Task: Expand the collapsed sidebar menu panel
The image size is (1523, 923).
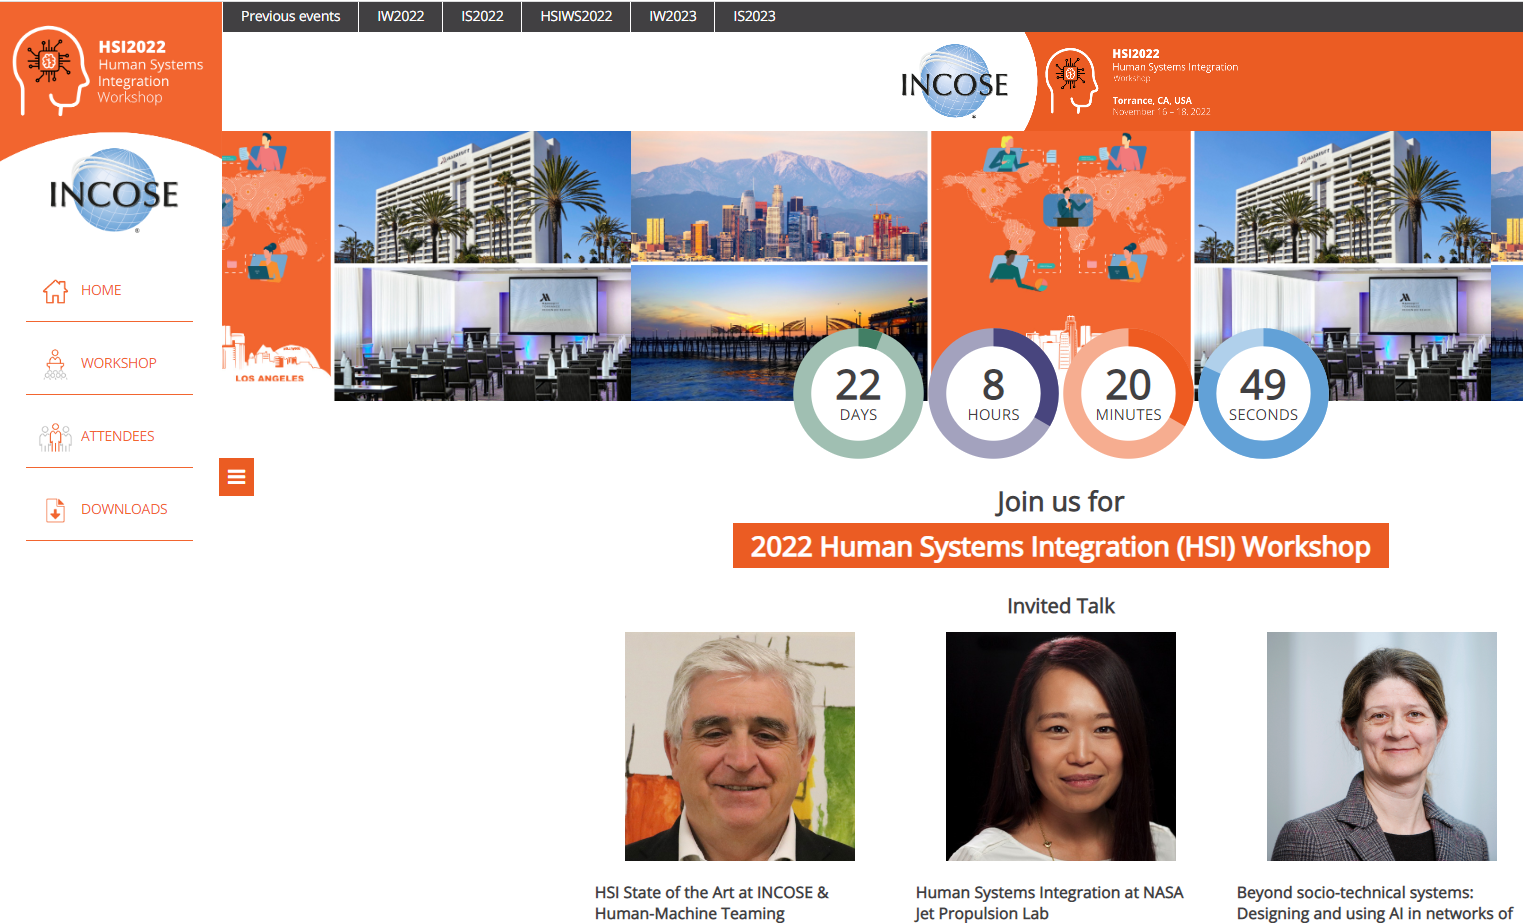Action: (x=236, y=477)
